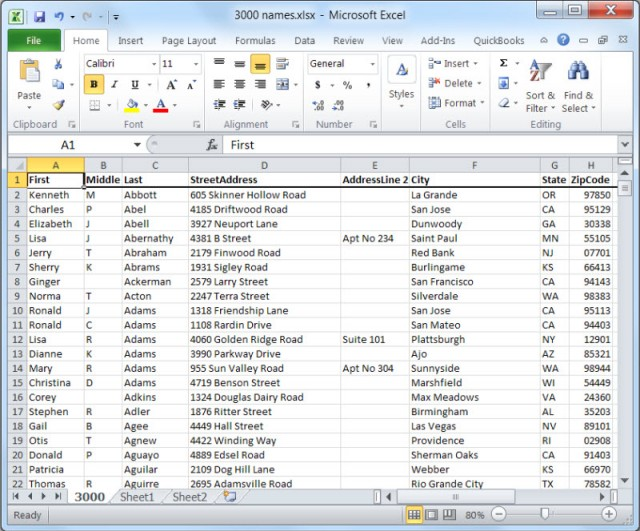Screen dimensions: 640x531
Task: Switch to the Insert ribbon tab
Action: (131, 40)
